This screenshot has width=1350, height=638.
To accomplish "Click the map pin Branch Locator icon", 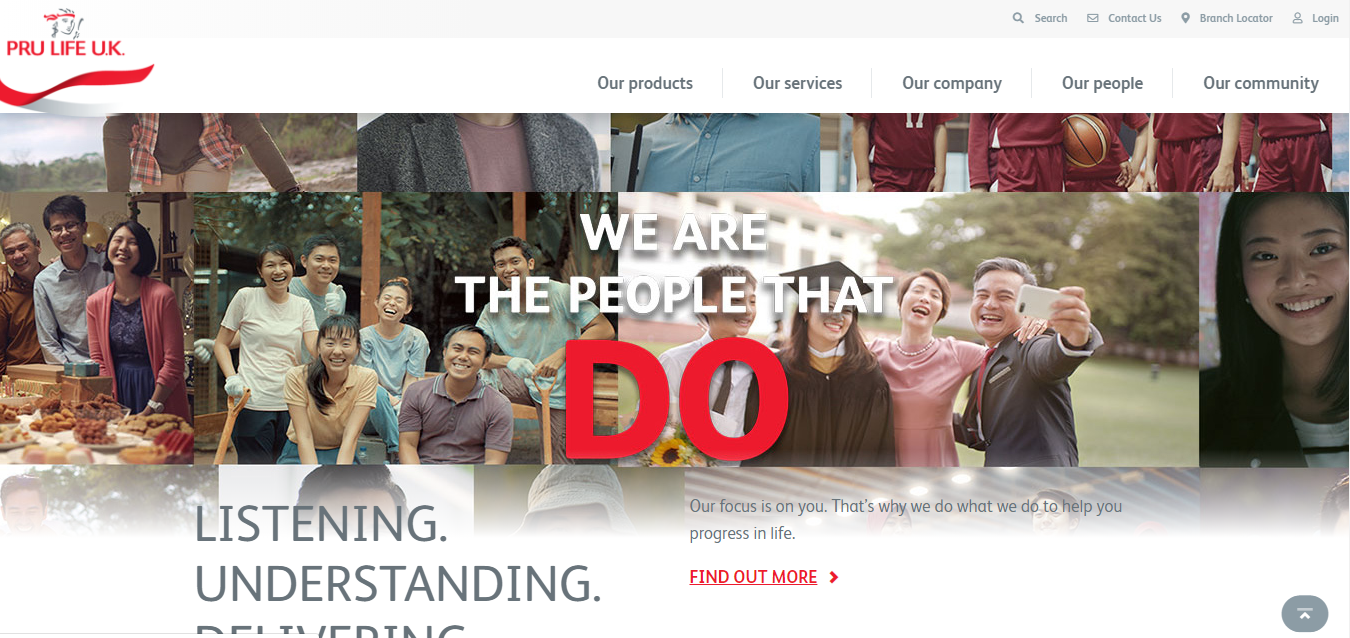I will click(1185, 18).
